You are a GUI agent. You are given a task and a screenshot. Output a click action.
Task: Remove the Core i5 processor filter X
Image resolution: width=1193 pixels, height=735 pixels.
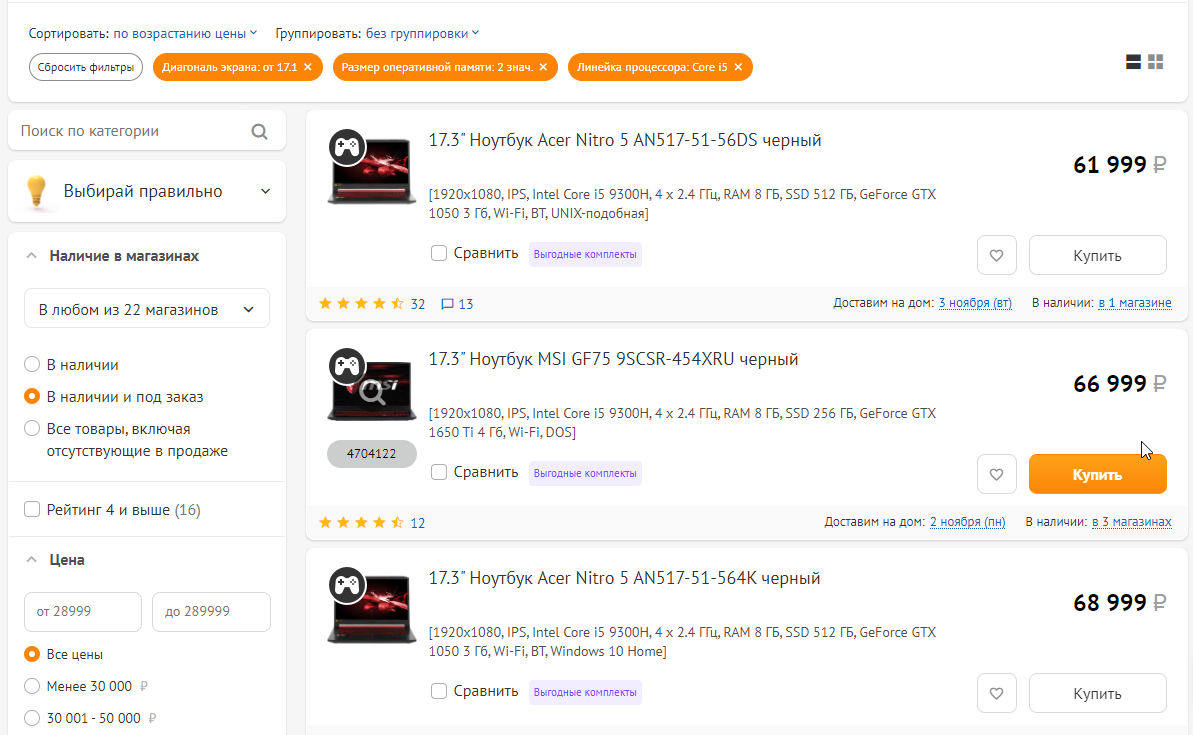pos(738,67)
